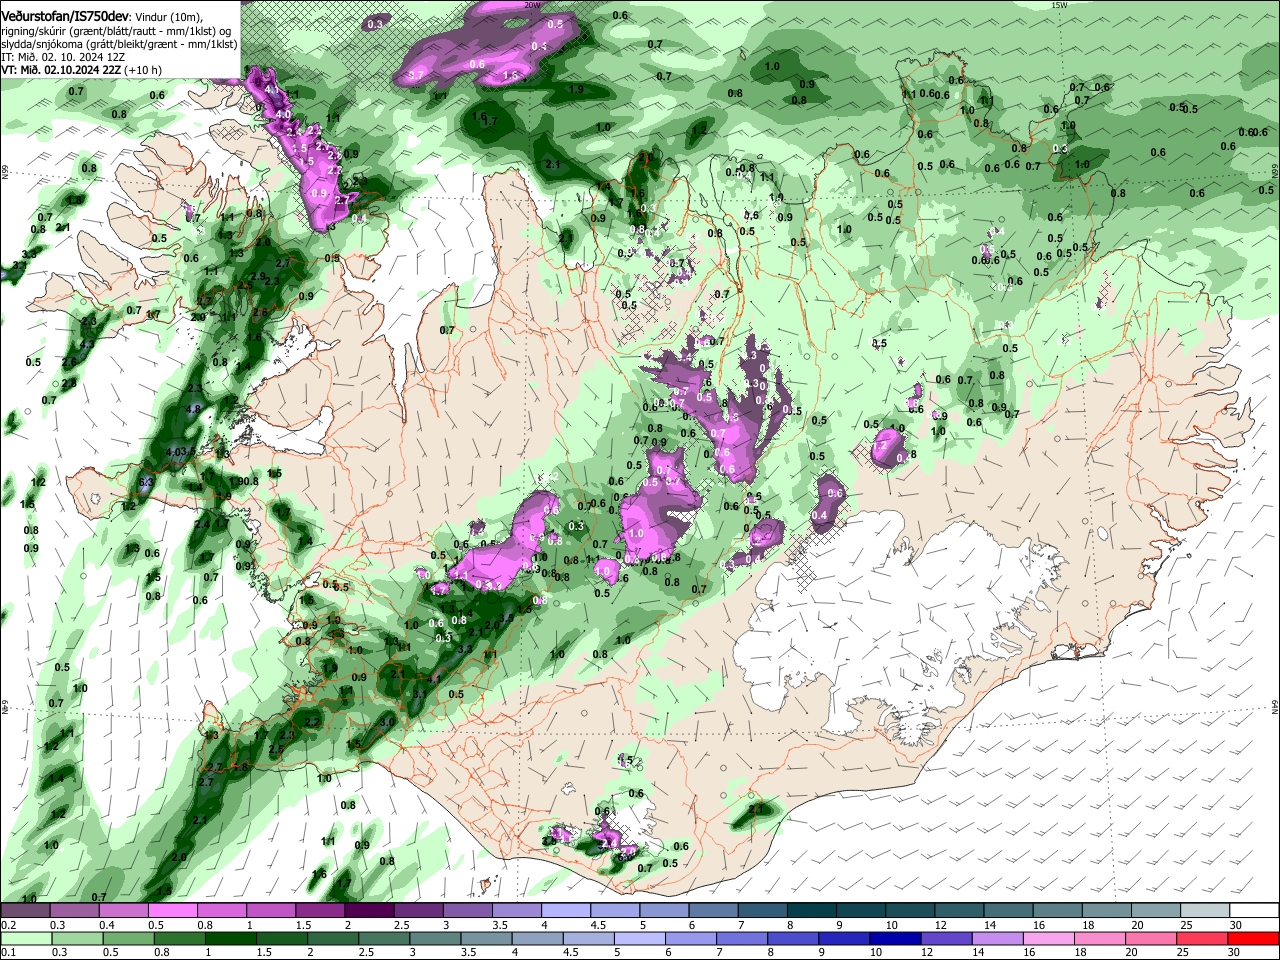Screen dimensions: 1280x960
Task: Select the dark teal swatch right of top-row 8
Action: click(812, 911)
